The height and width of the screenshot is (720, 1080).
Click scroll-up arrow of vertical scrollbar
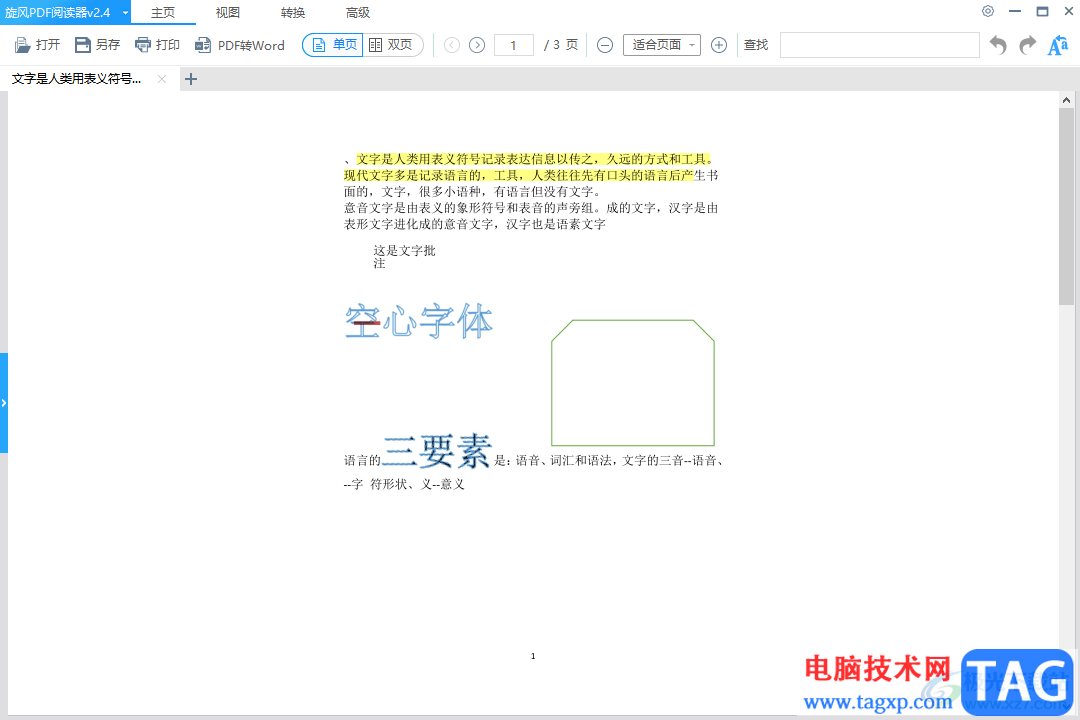pyautogui.click(x=1066, y=100)
